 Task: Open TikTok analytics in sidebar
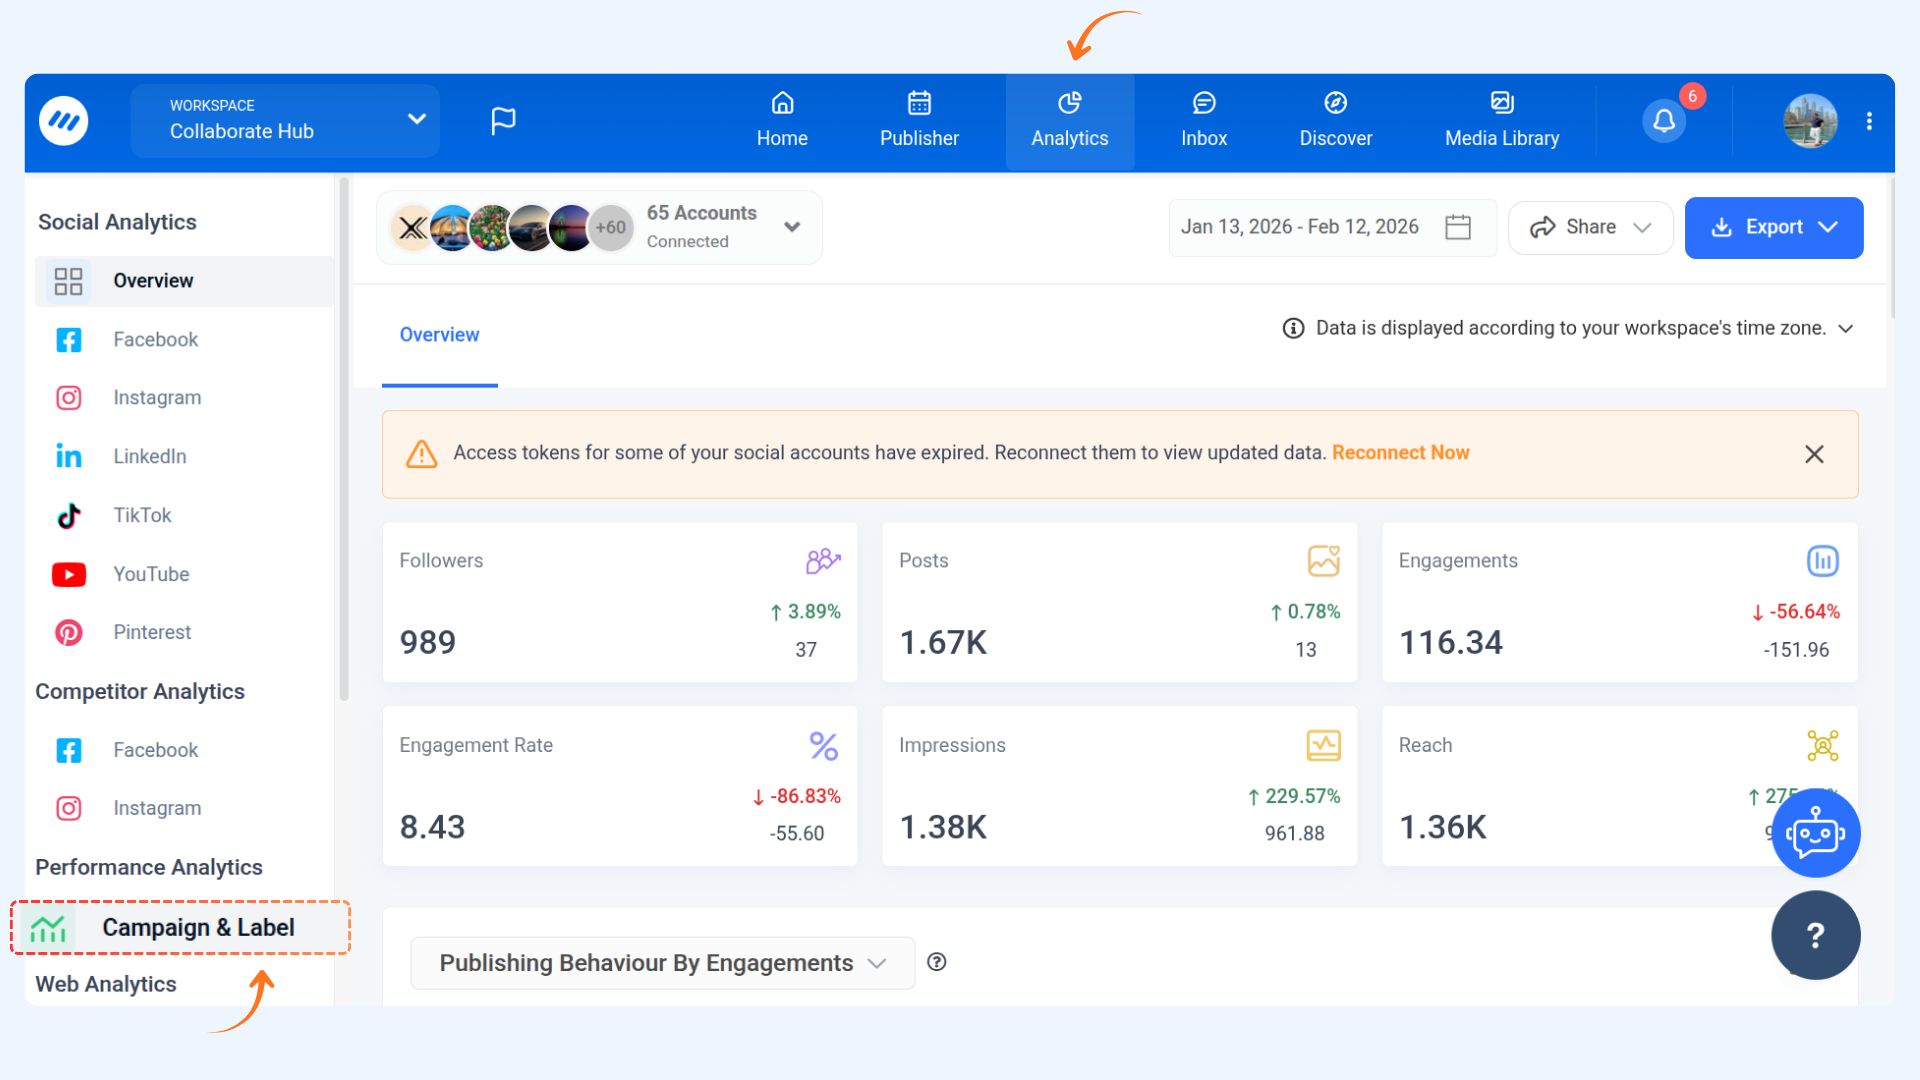[142, 515]
